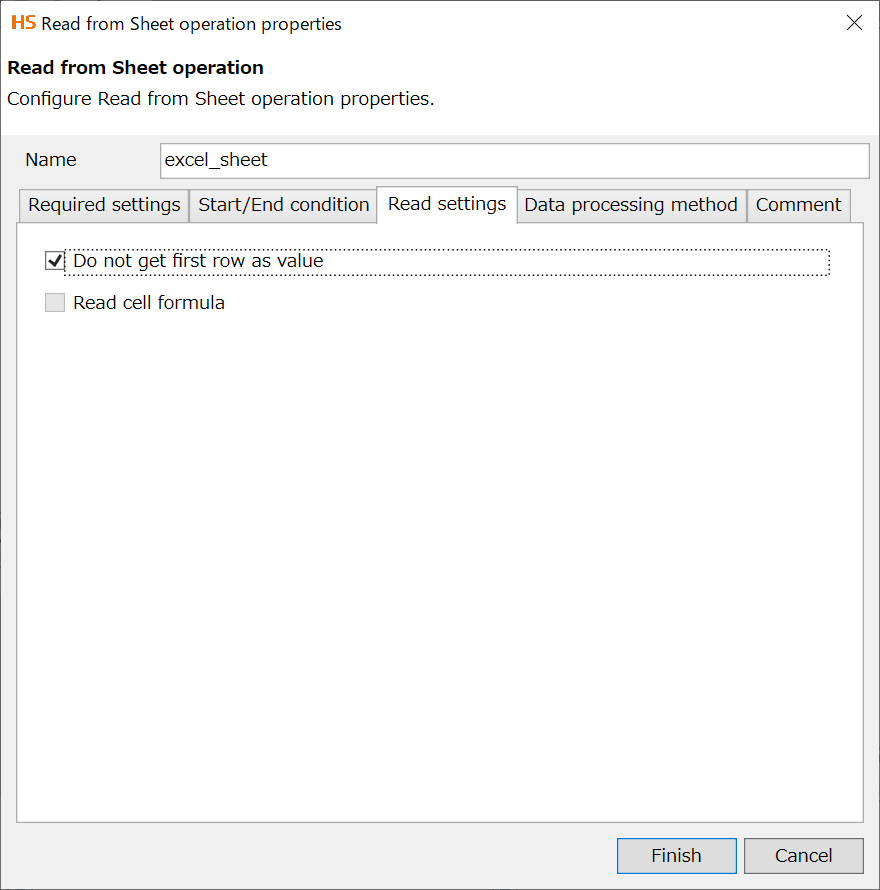Click the HS application icon in title bar
Viewport: 880px width, 890px height.
click(23, 23)
